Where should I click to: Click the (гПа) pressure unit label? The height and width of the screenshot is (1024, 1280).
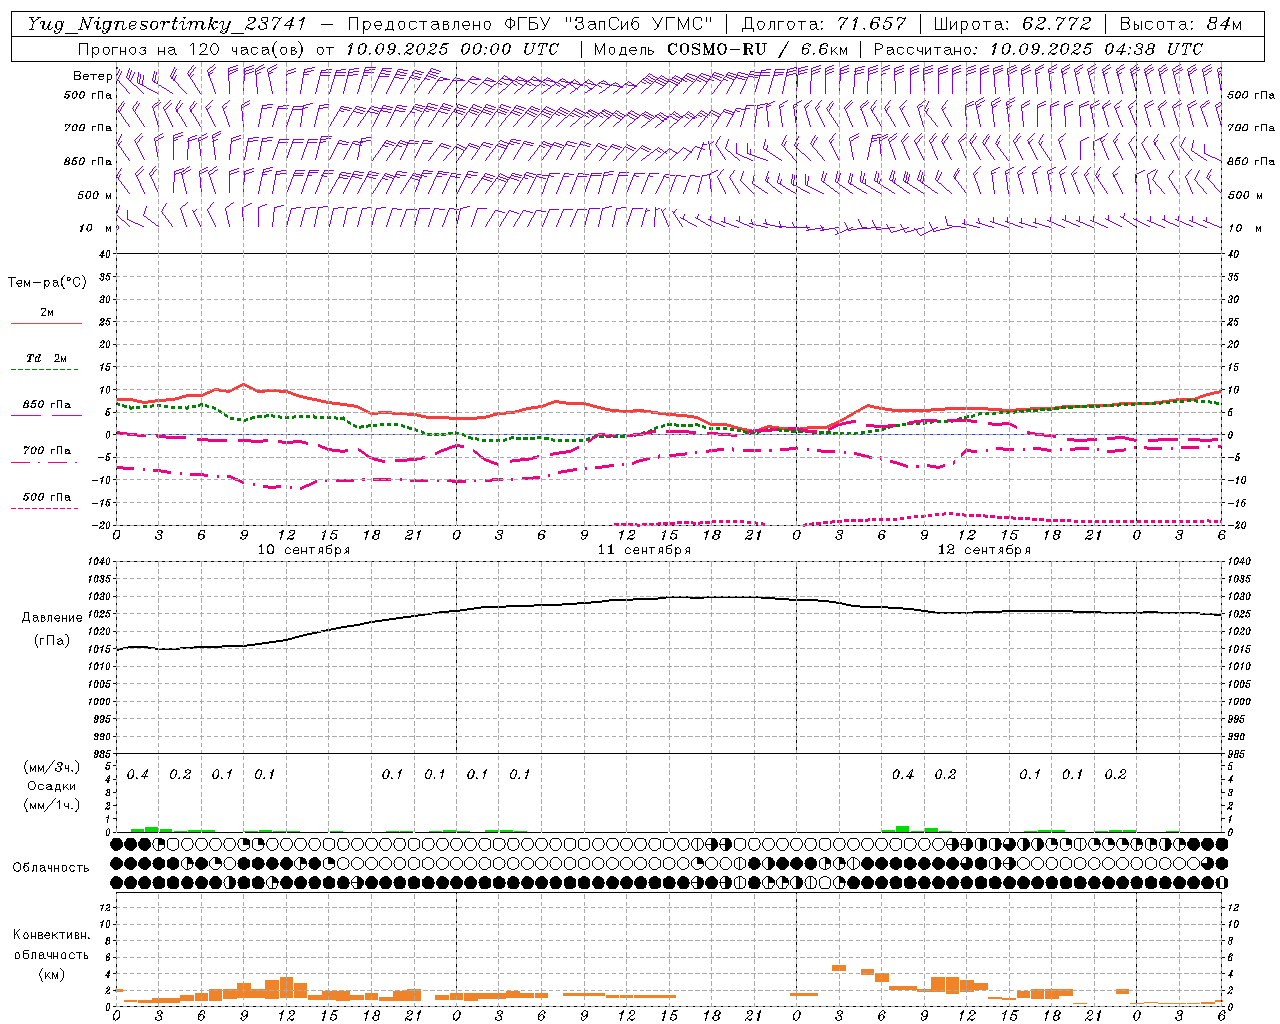[52, 640]
